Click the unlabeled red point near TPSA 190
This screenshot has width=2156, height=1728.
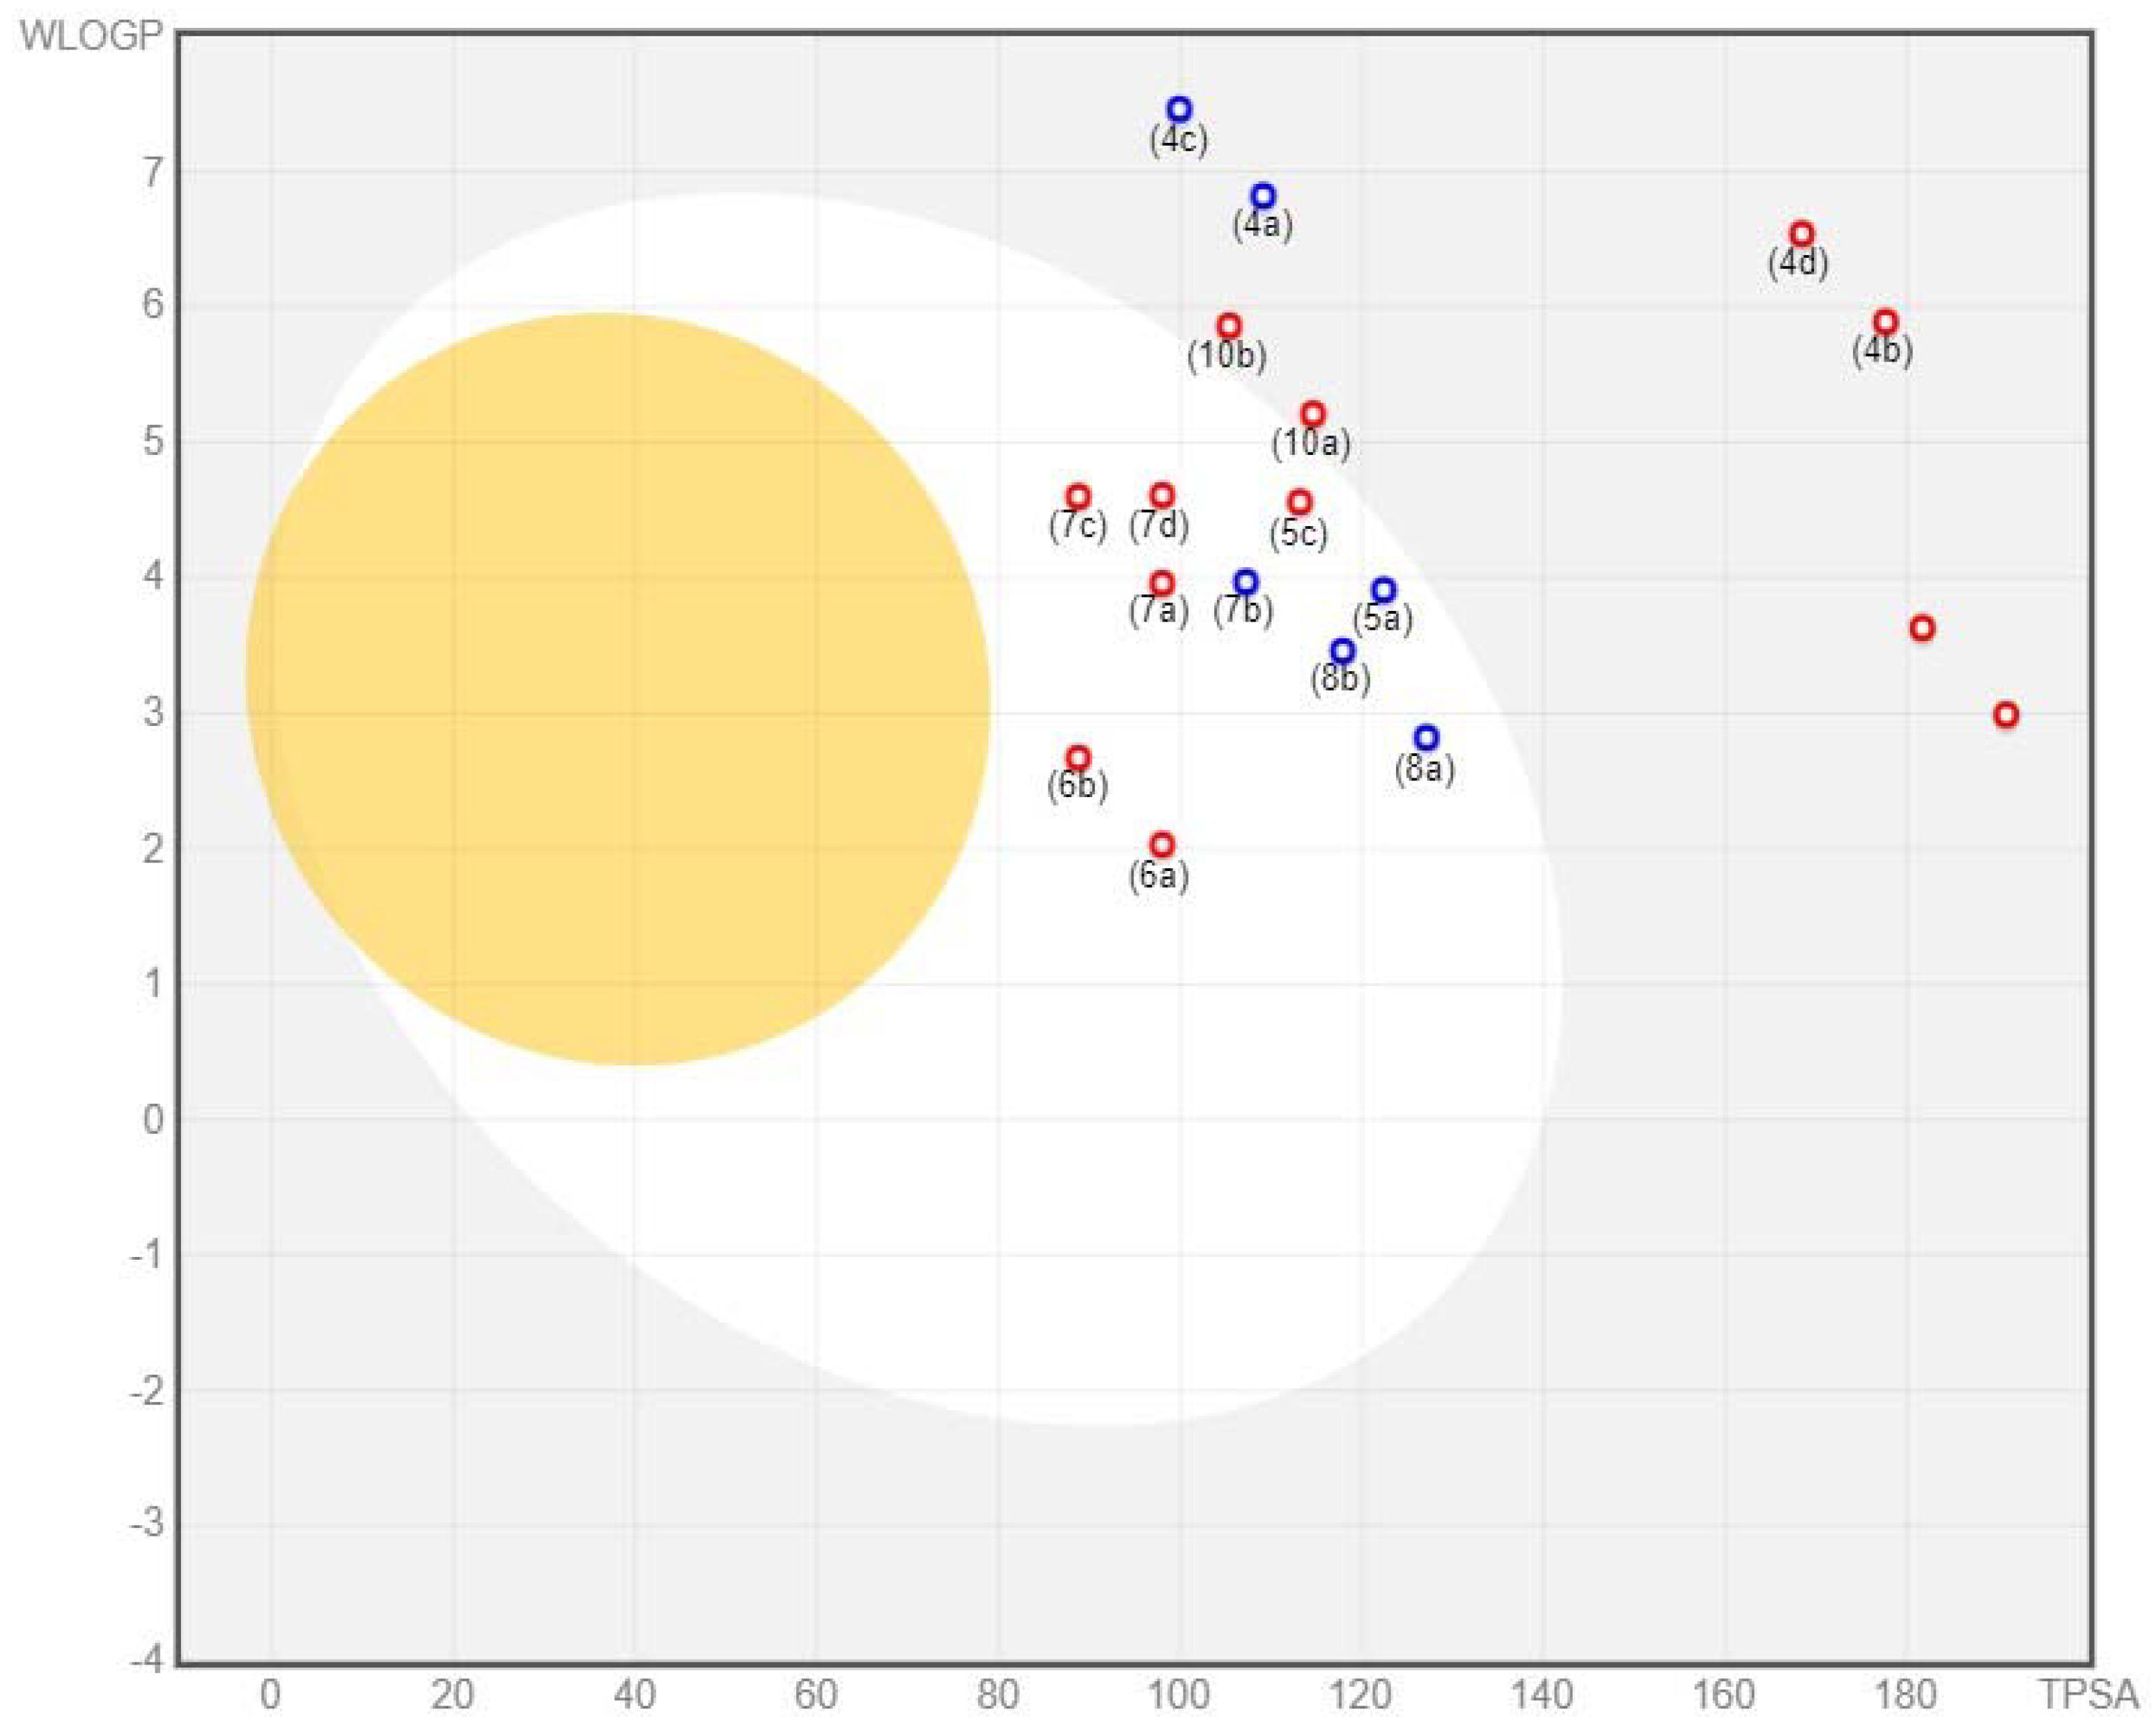tap(2005, 715)
